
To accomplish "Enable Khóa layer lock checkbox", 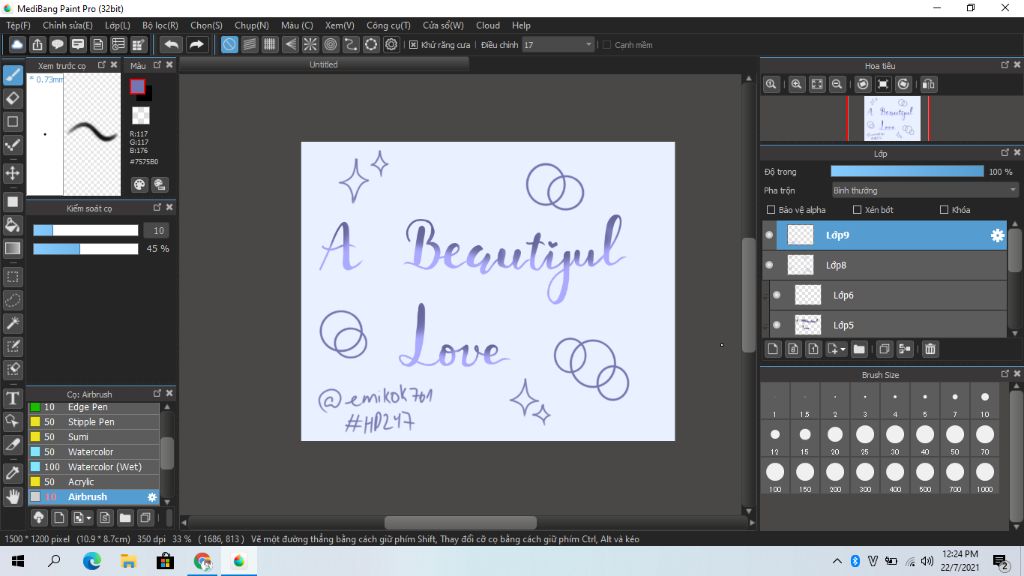I will click(944, 210).
